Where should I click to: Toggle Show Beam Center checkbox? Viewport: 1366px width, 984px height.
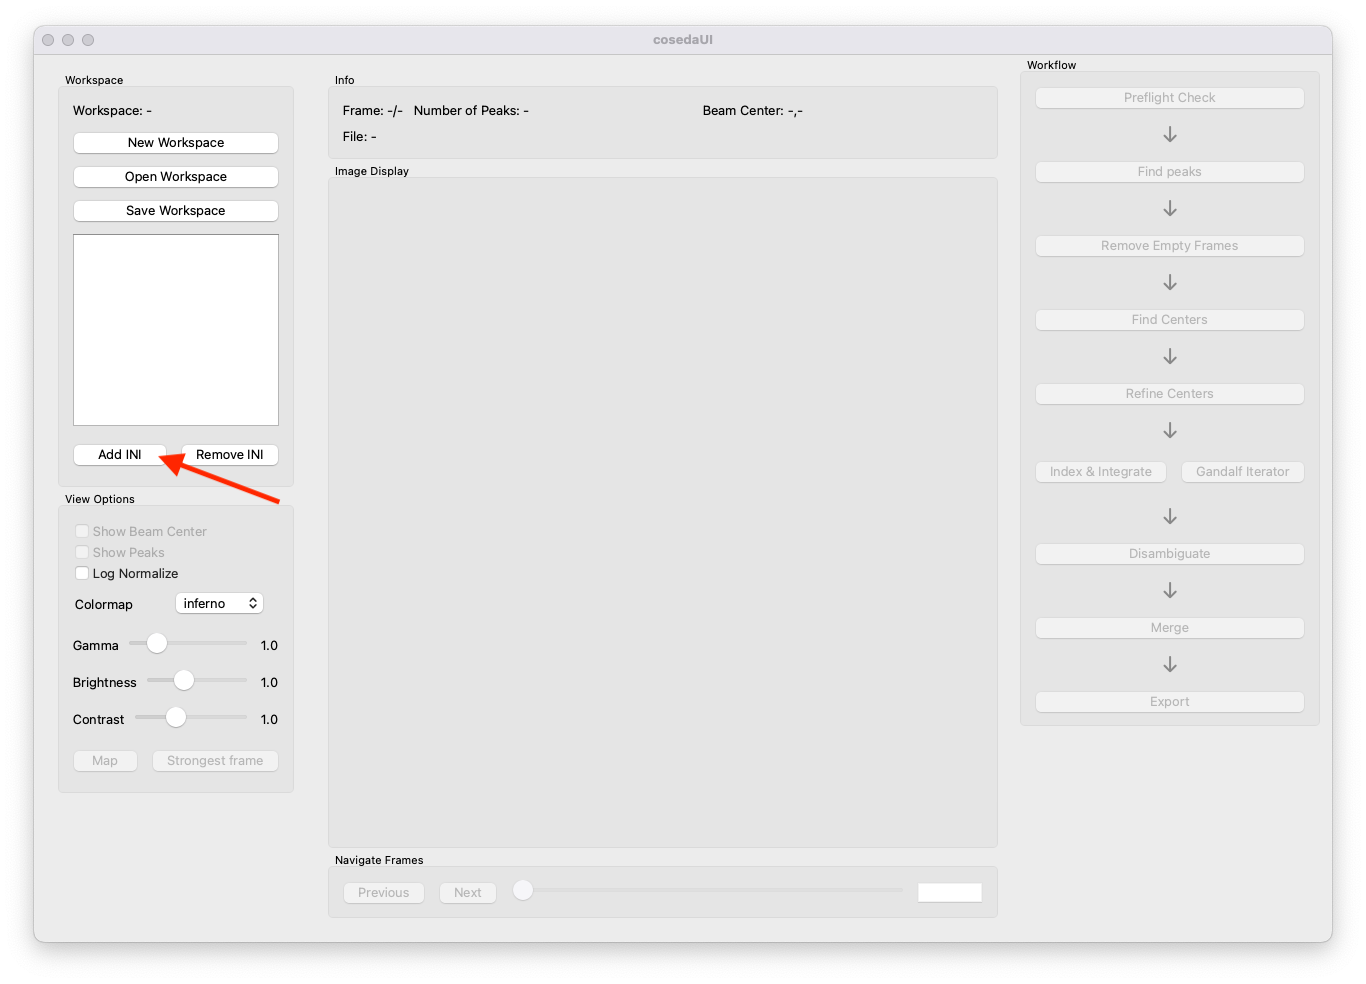(82, 531)
